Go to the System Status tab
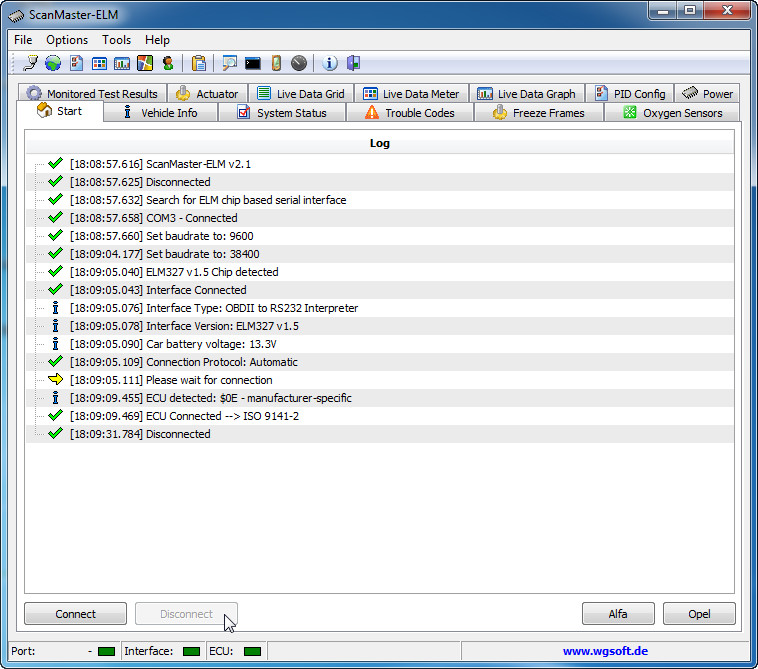Screen dimensions: 758x669 point(282,113)
